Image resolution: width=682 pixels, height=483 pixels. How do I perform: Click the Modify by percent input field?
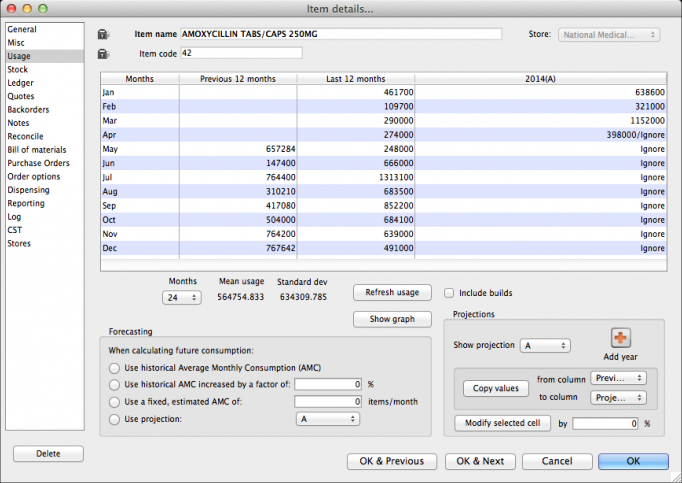point(605,423)
